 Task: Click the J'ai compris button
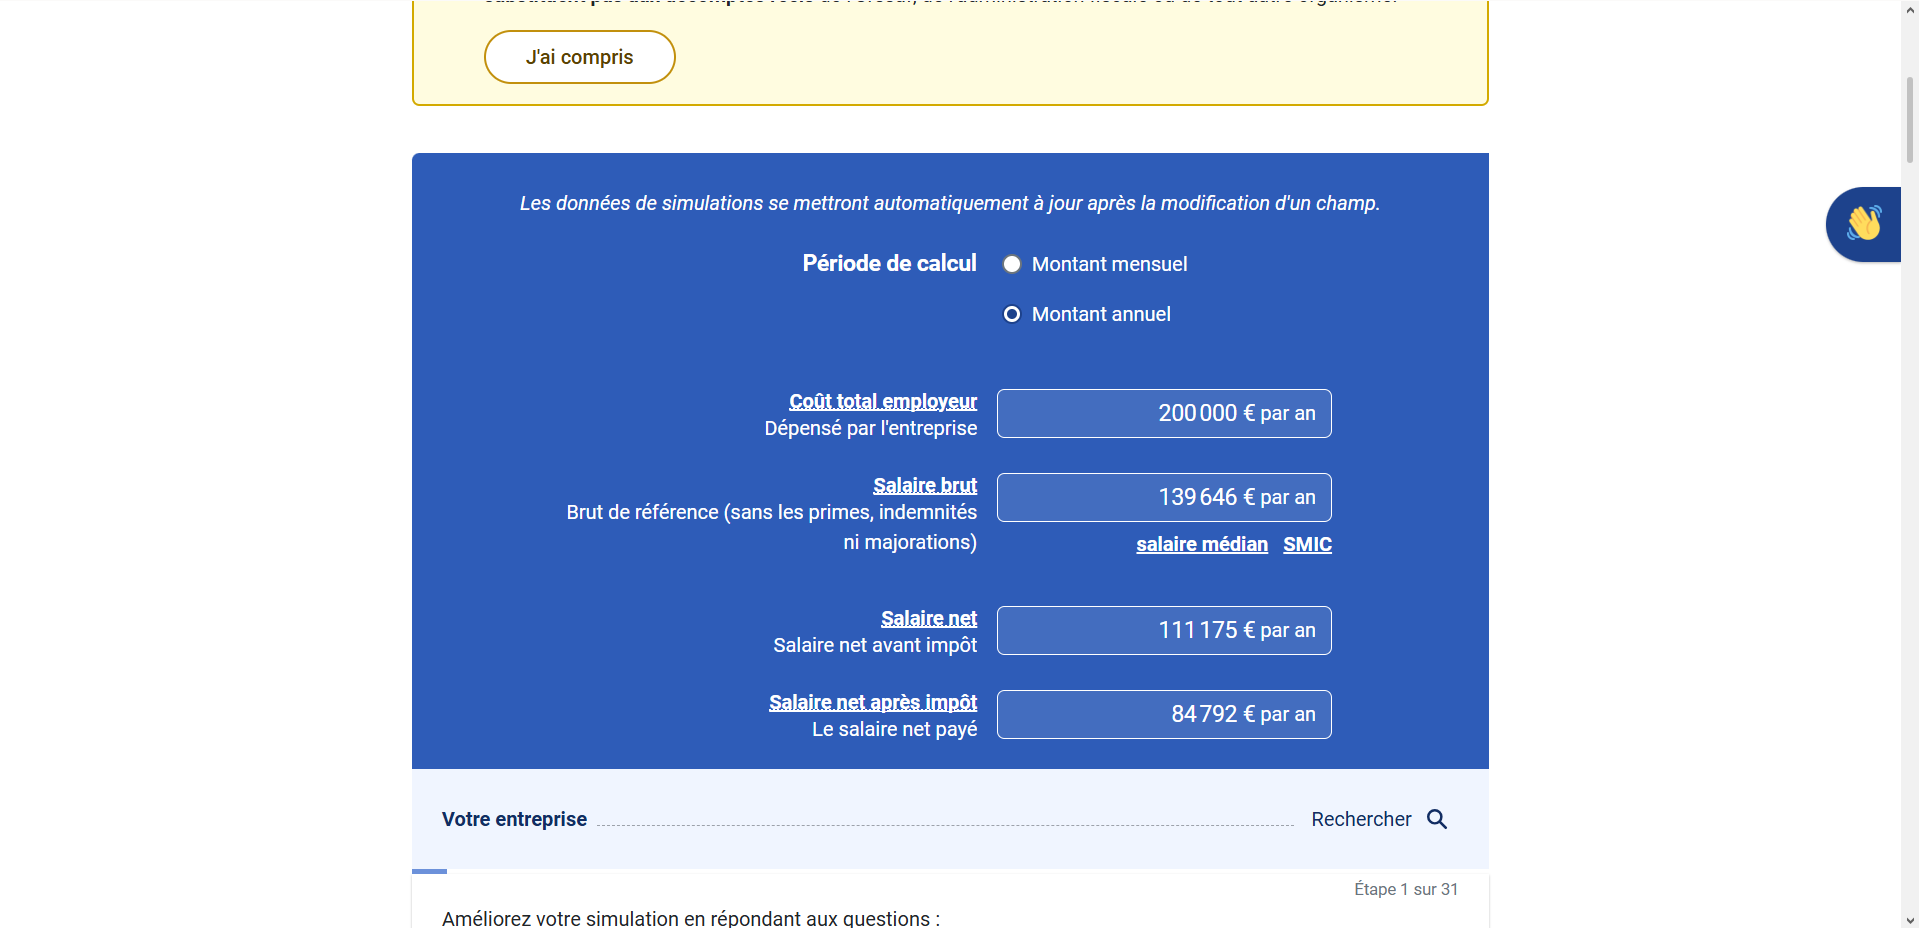click(580, 57)
